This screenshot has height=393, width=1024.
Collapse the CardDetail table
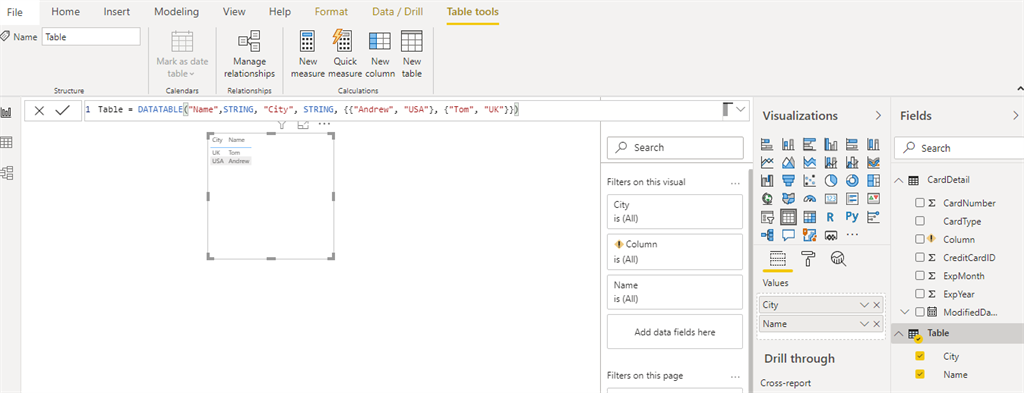pos(898,180)
